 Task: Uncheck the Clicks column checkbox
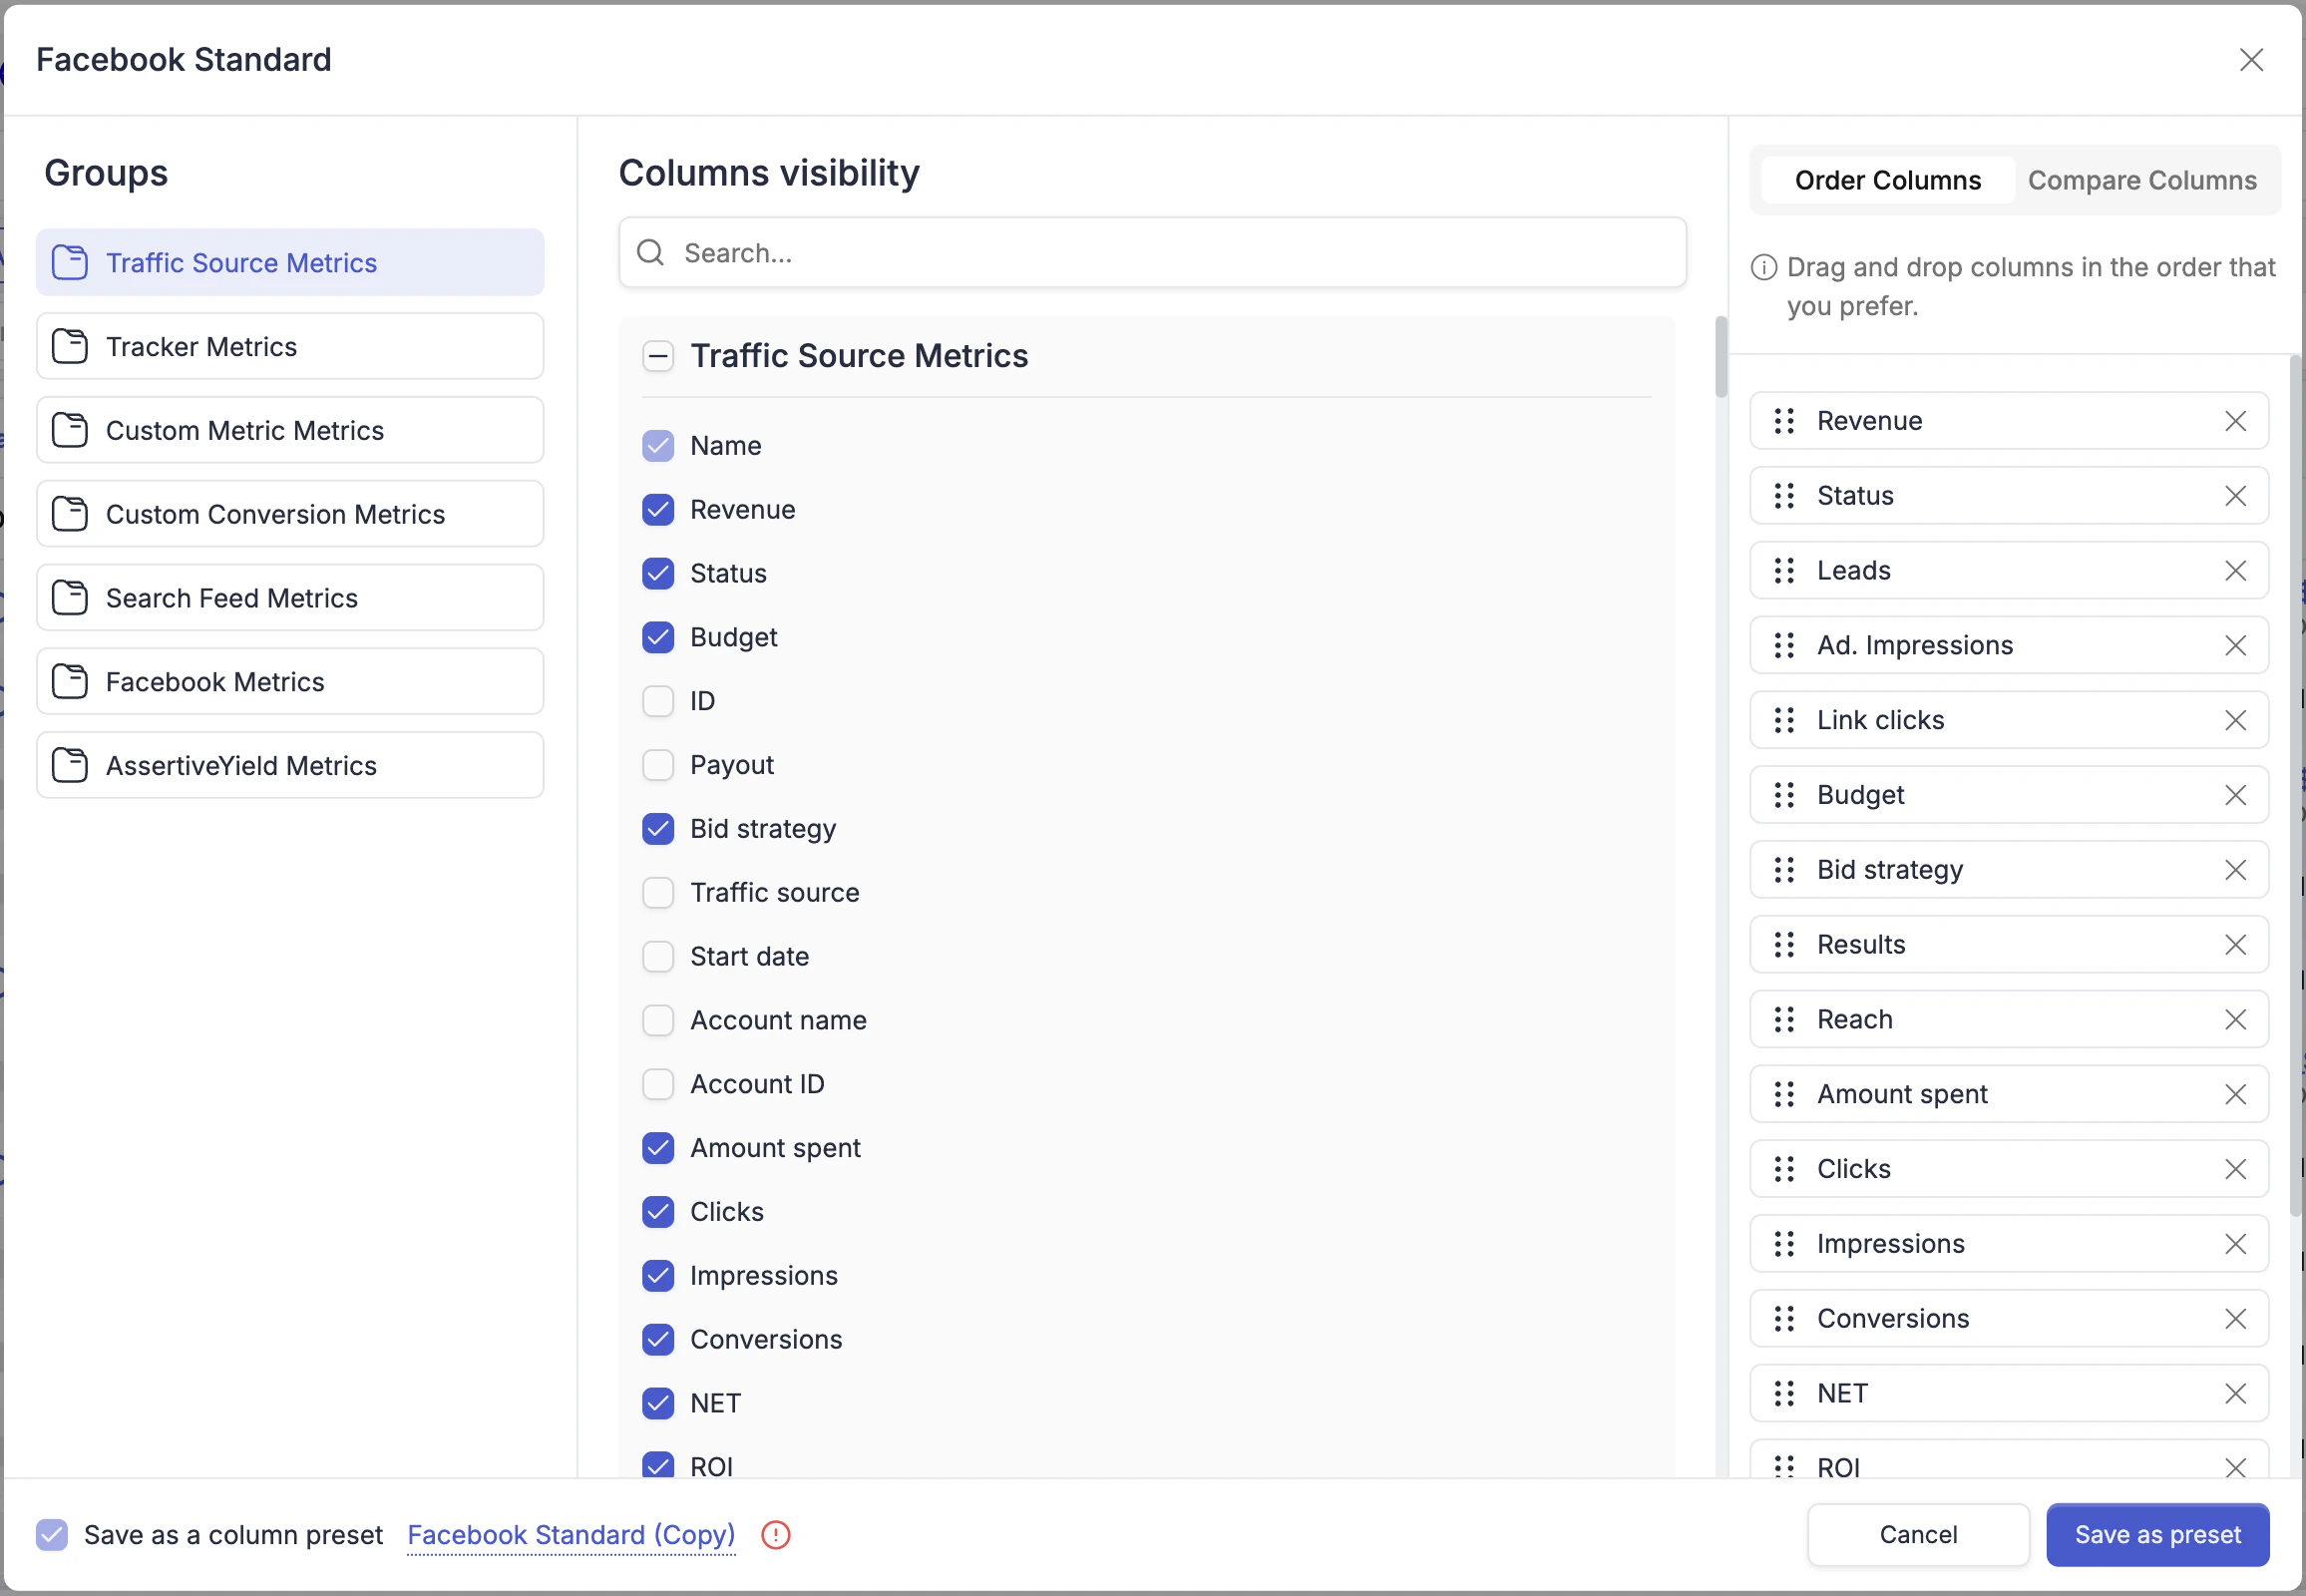tap(658, 1213)
